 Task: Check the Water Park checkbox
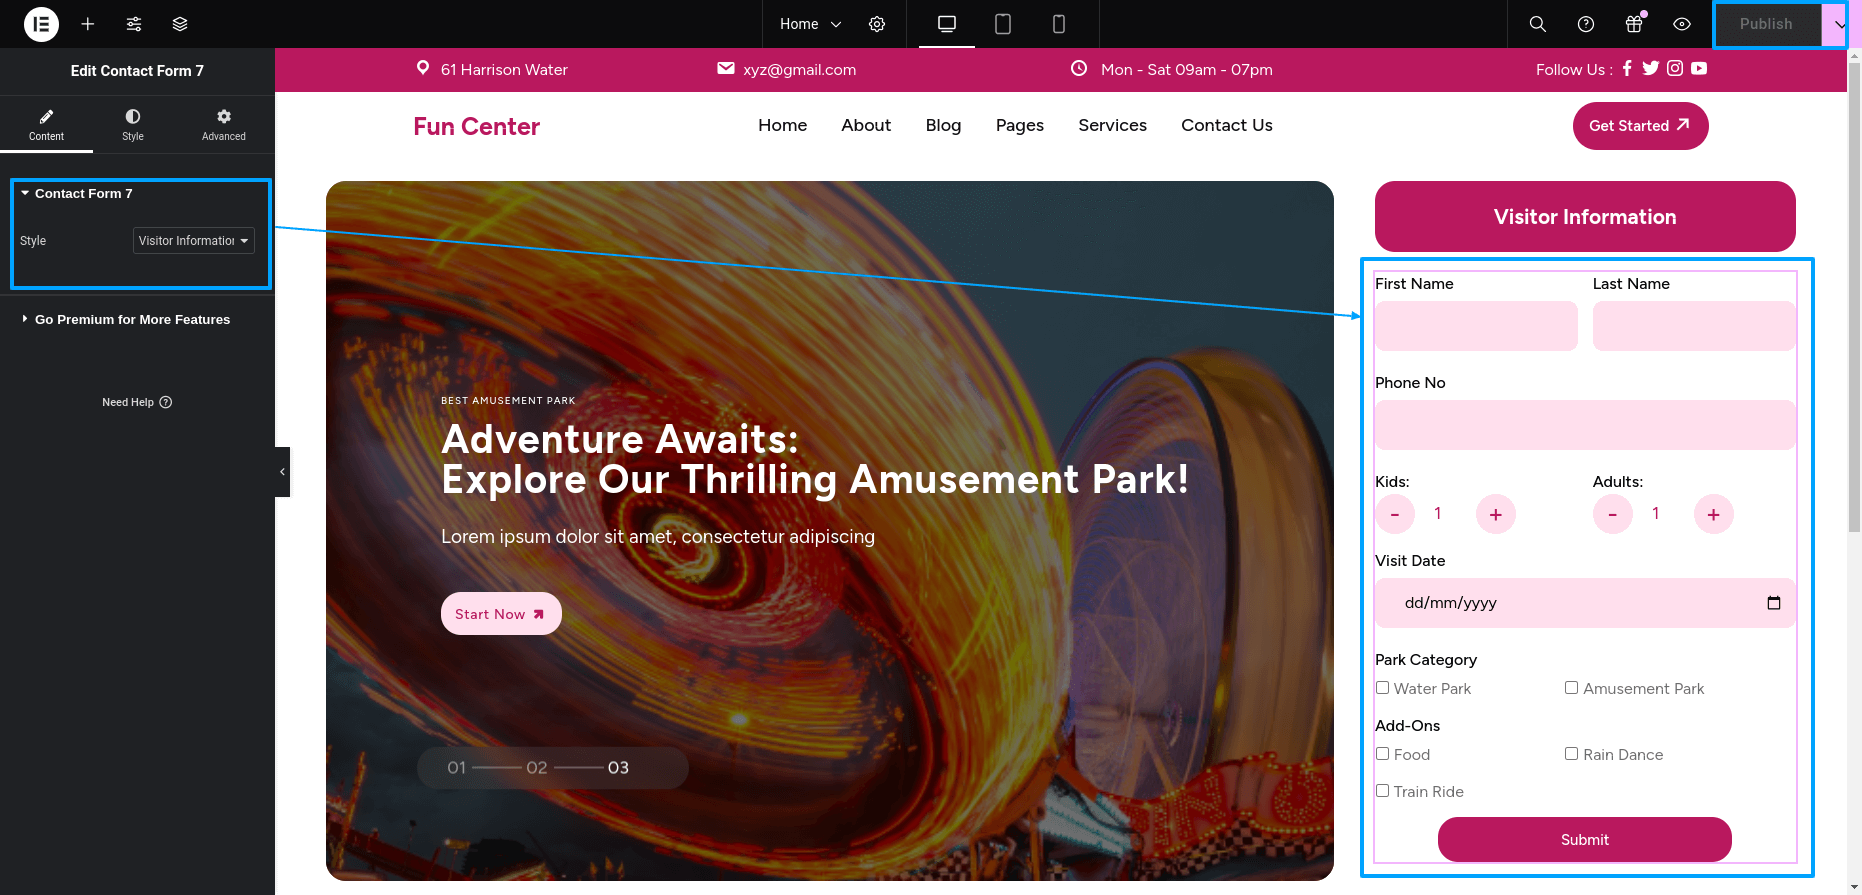point(1382,688)
